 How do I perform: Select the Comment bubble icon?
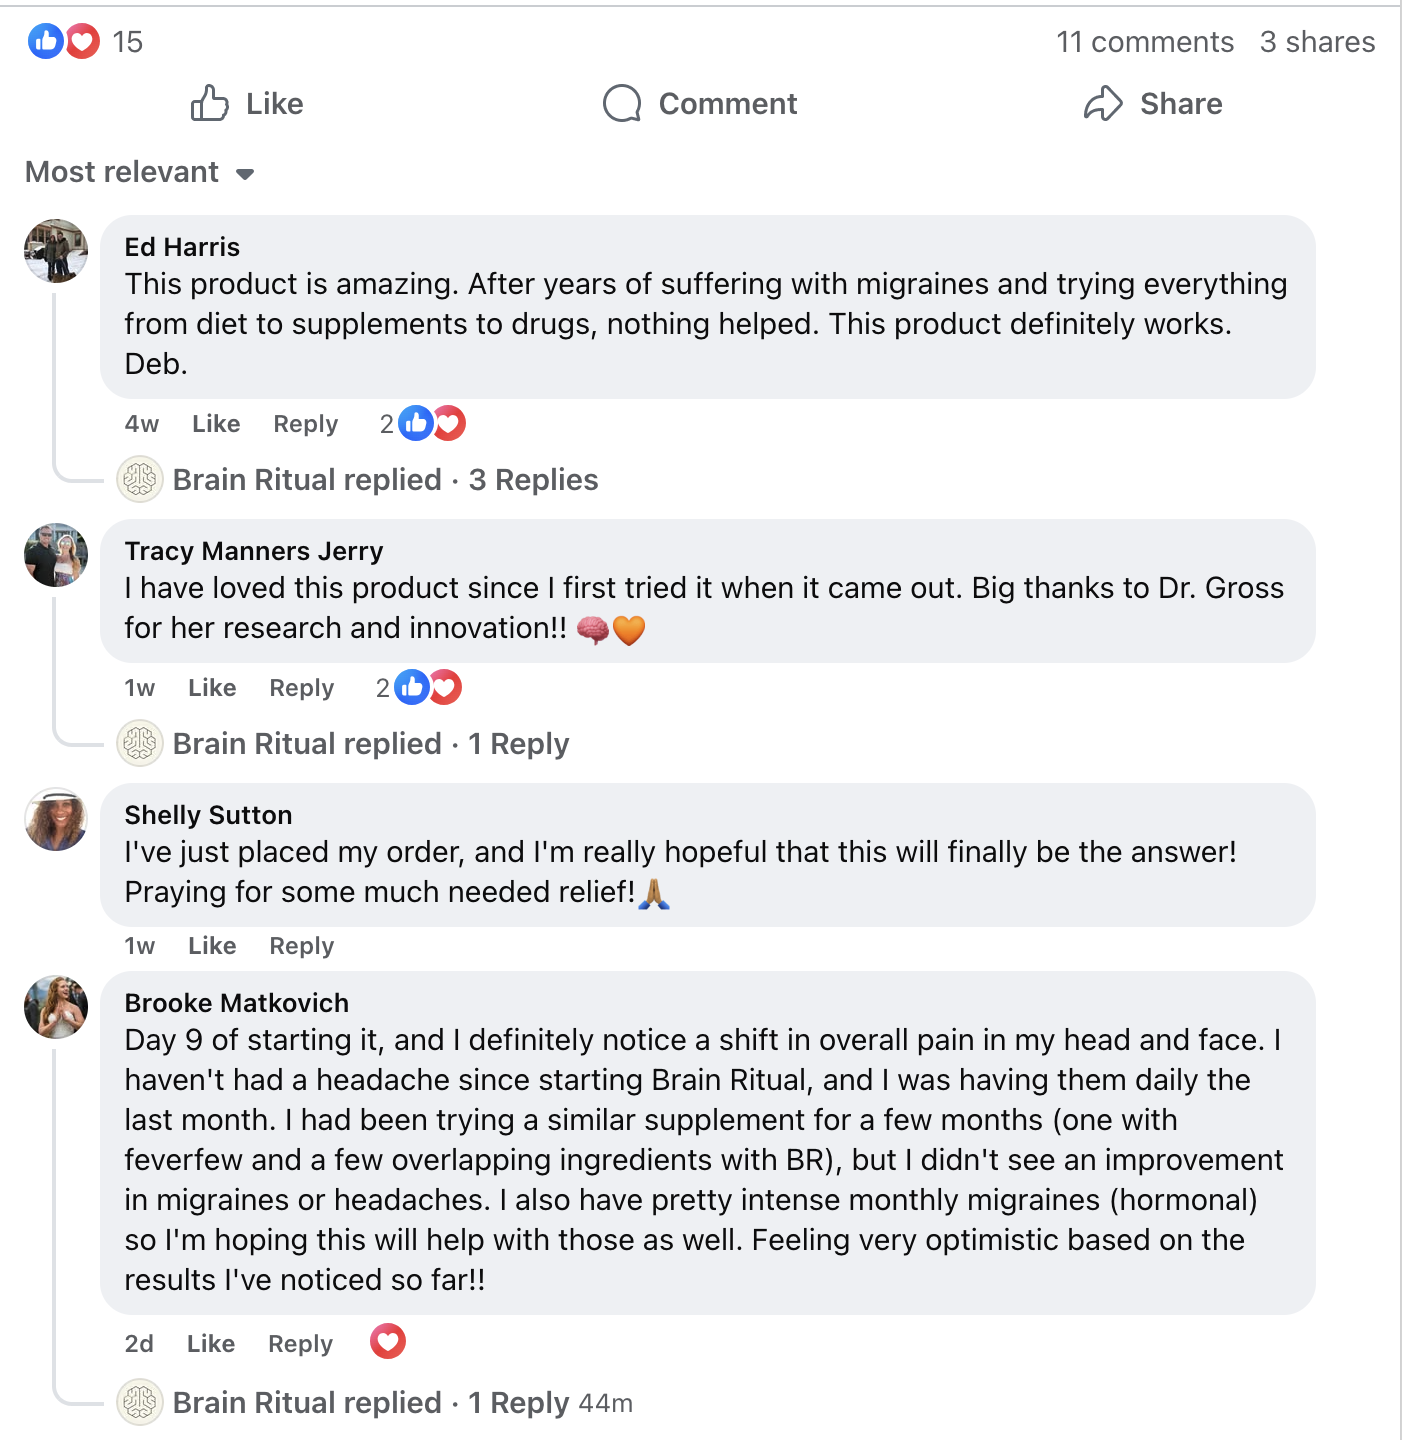click(622, 103)
